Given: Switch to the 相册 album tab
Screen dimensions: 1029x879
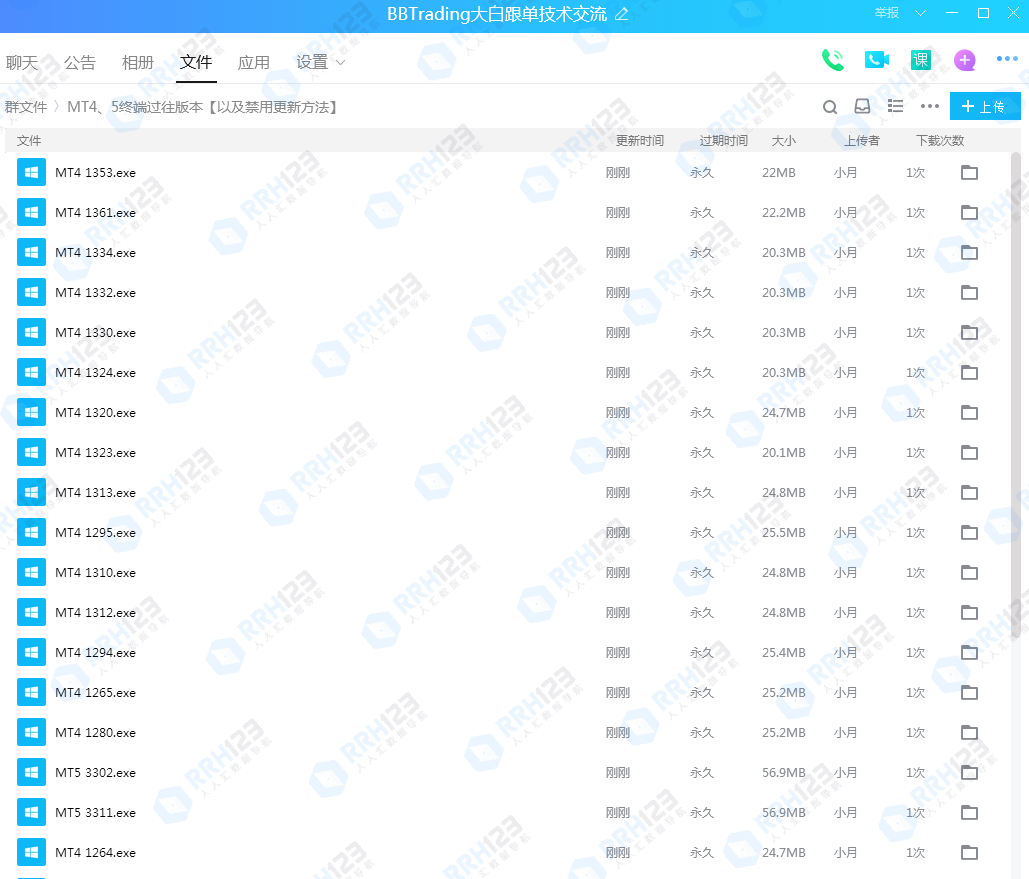Looking at the screenshot, I should coord(138,62).
